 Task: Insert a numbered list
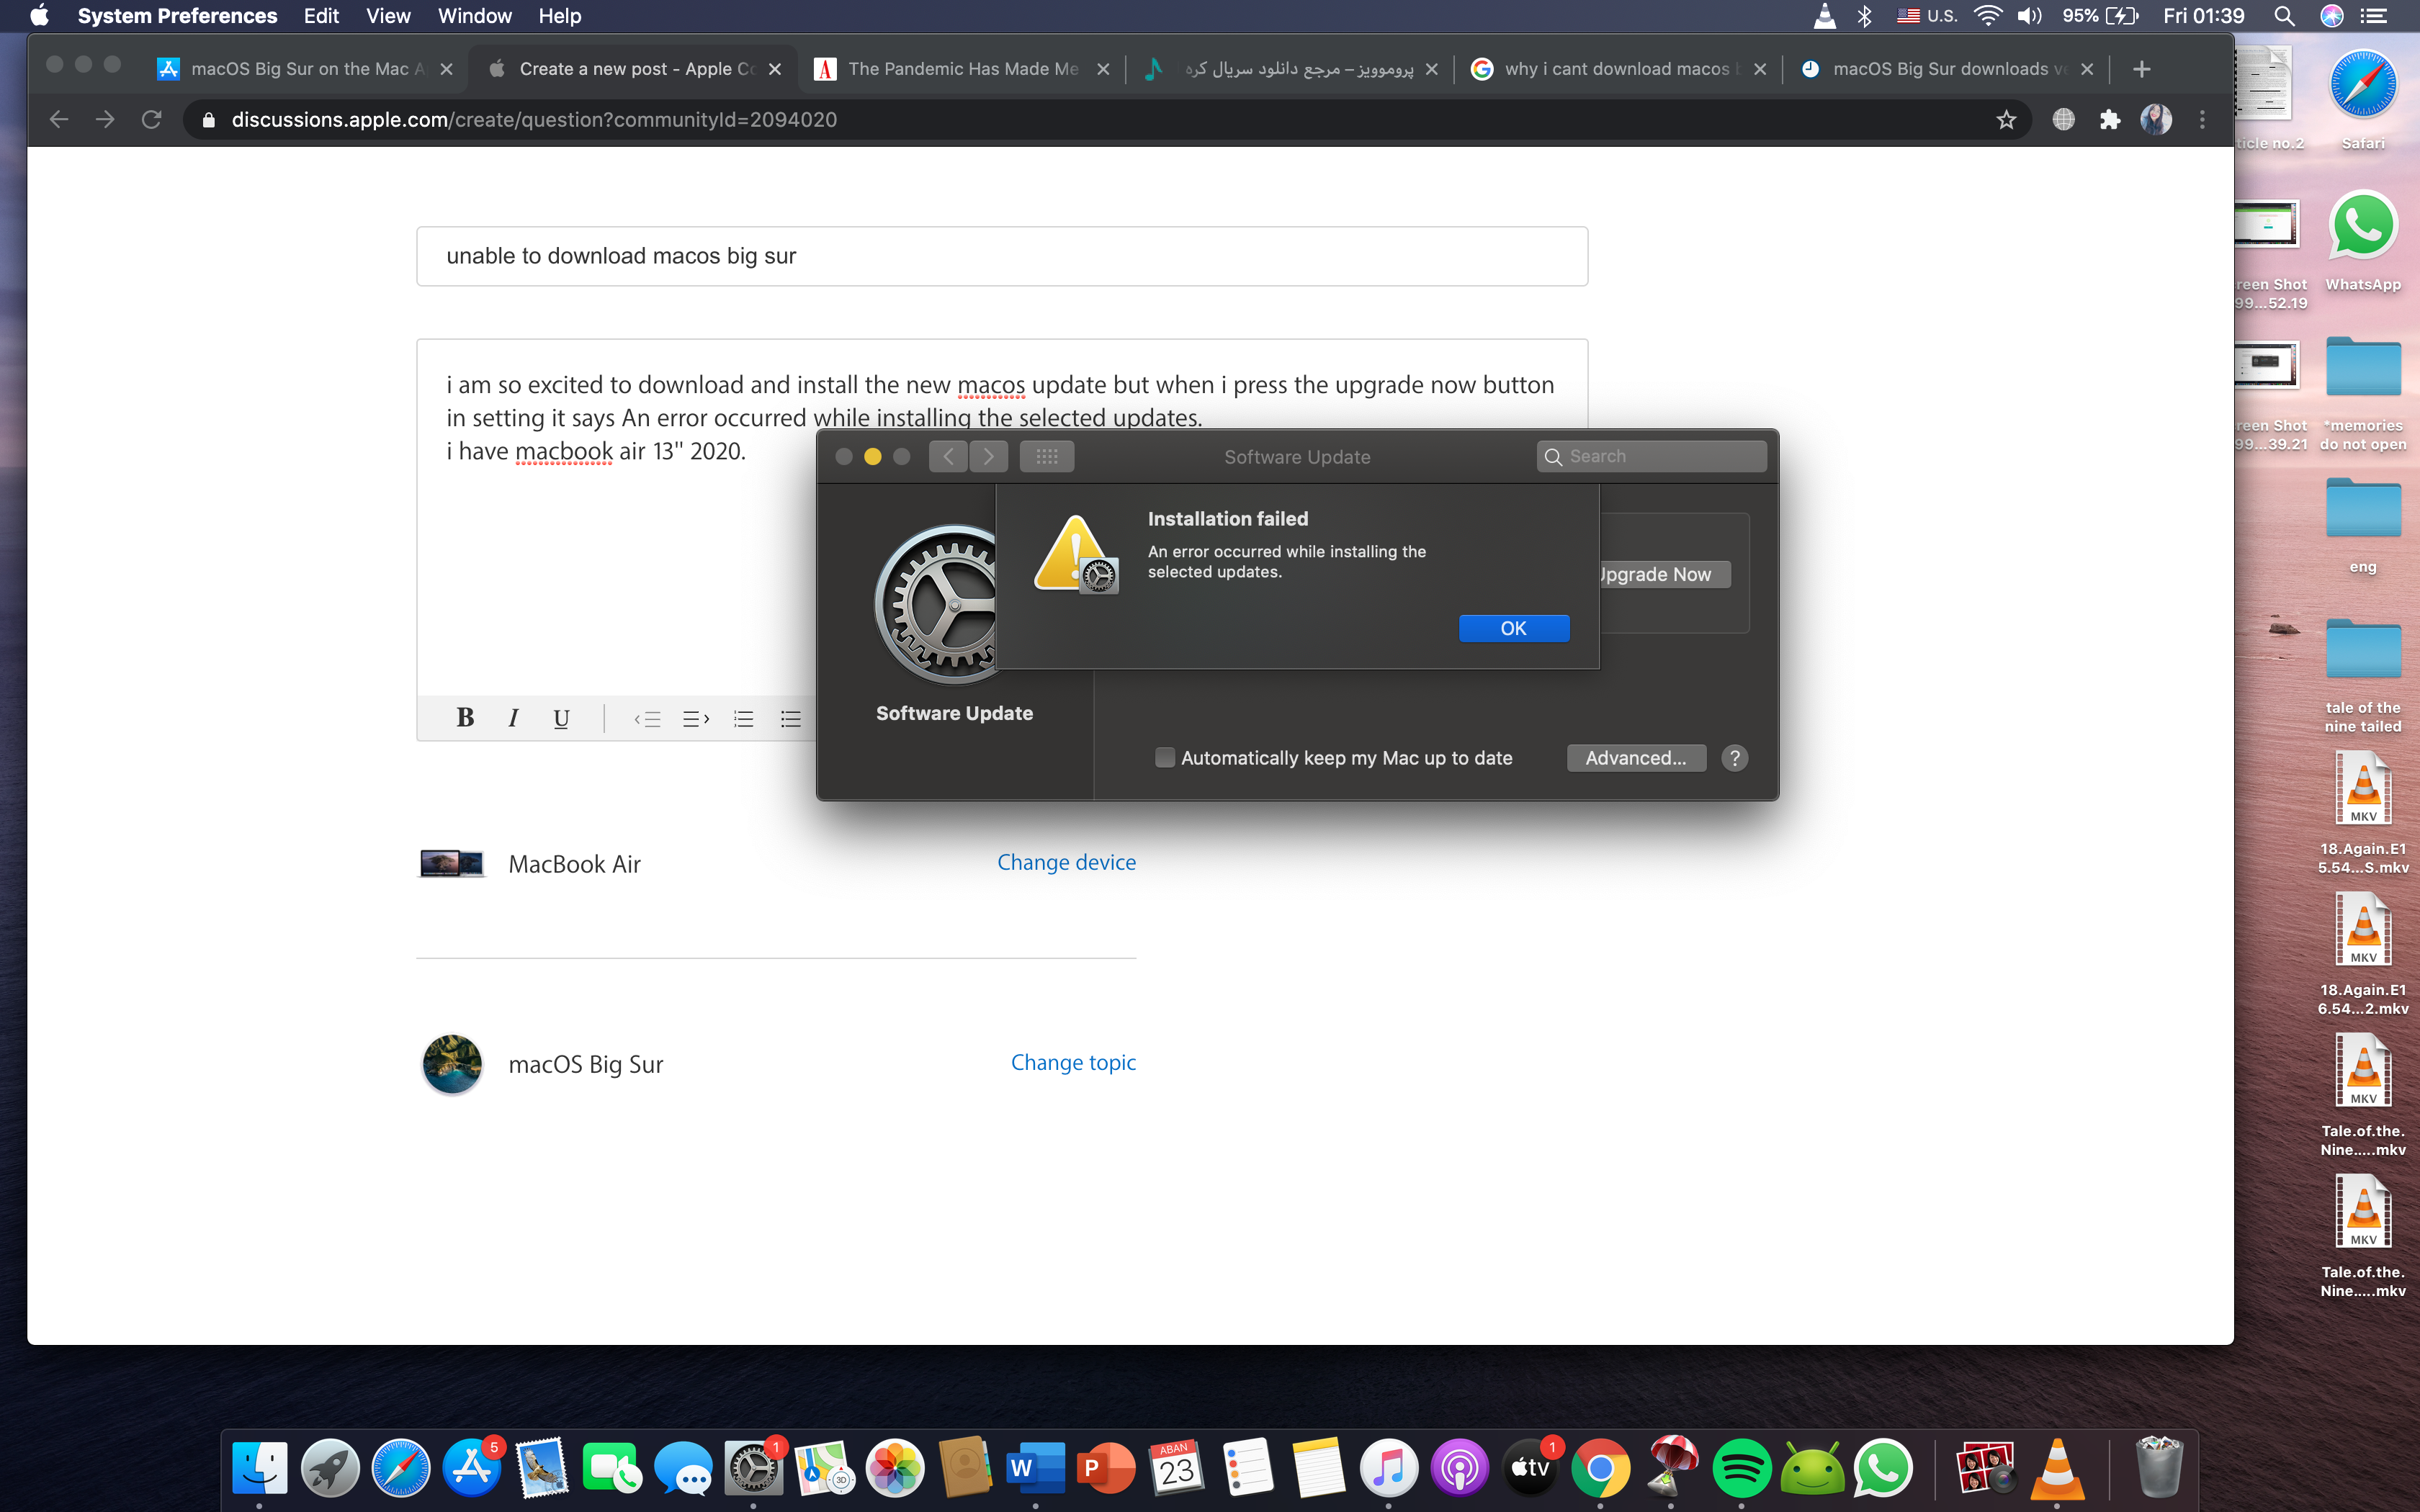coord(743,718)
